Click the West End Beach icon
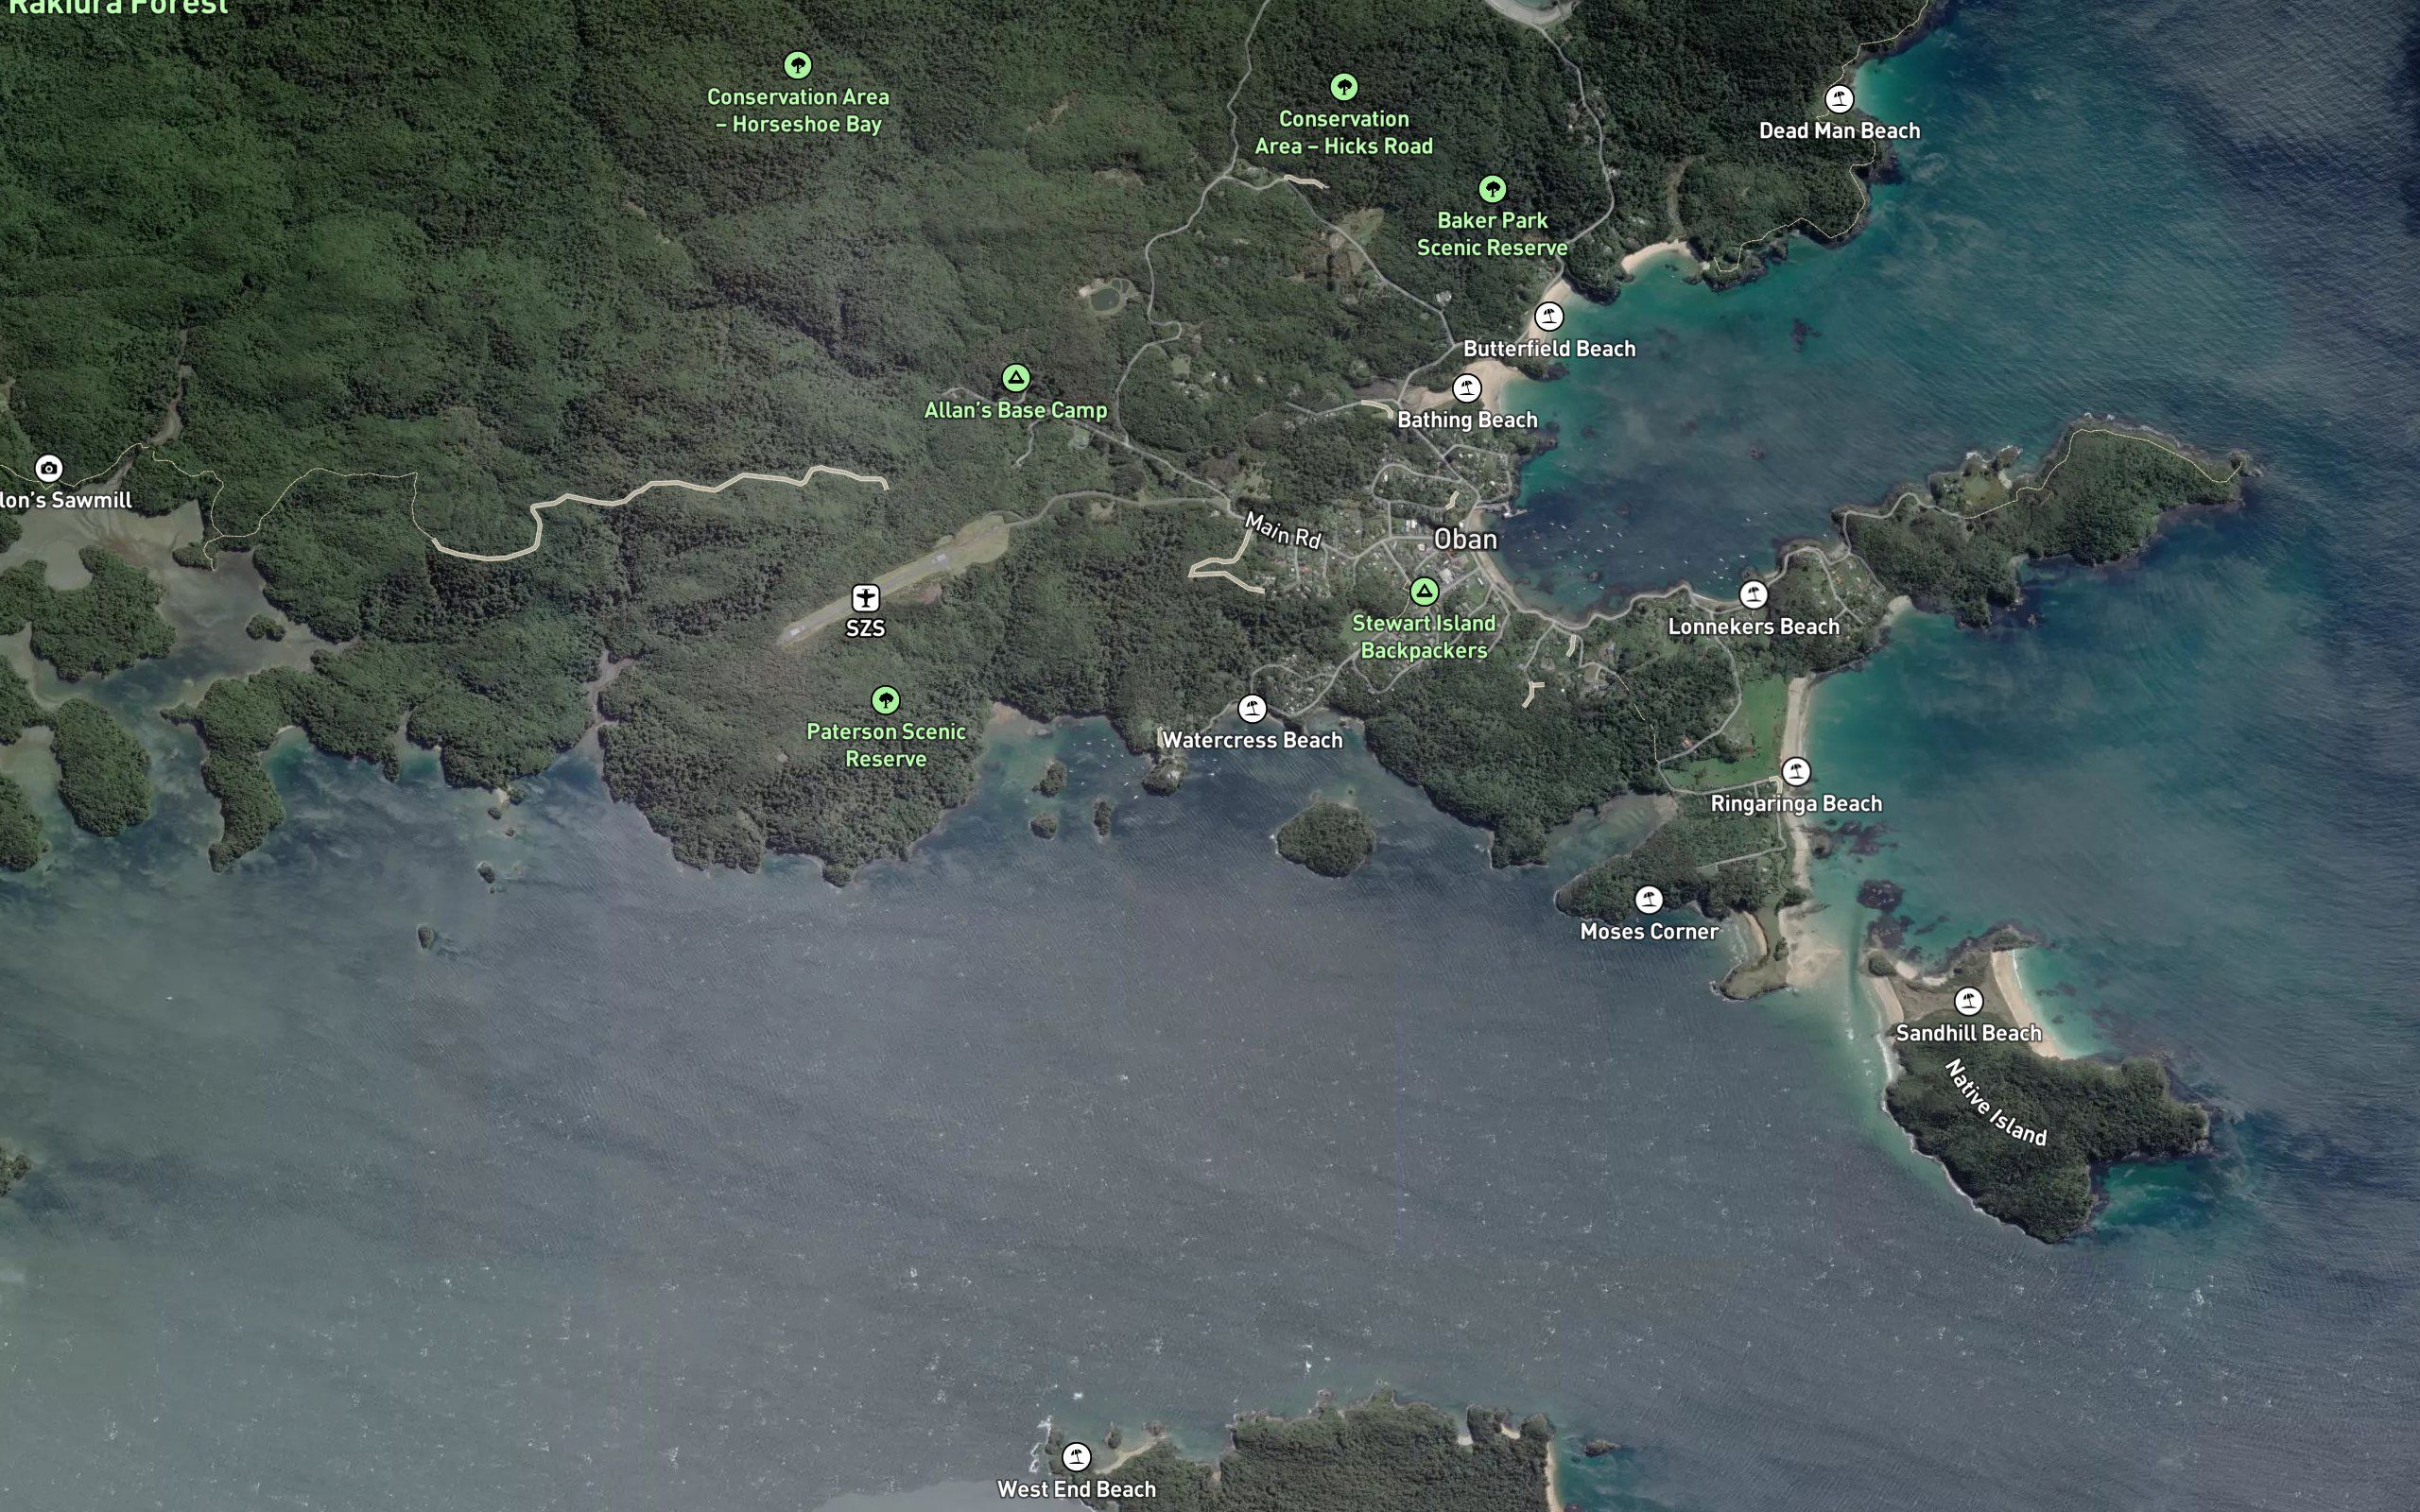 (1076, 1456)
